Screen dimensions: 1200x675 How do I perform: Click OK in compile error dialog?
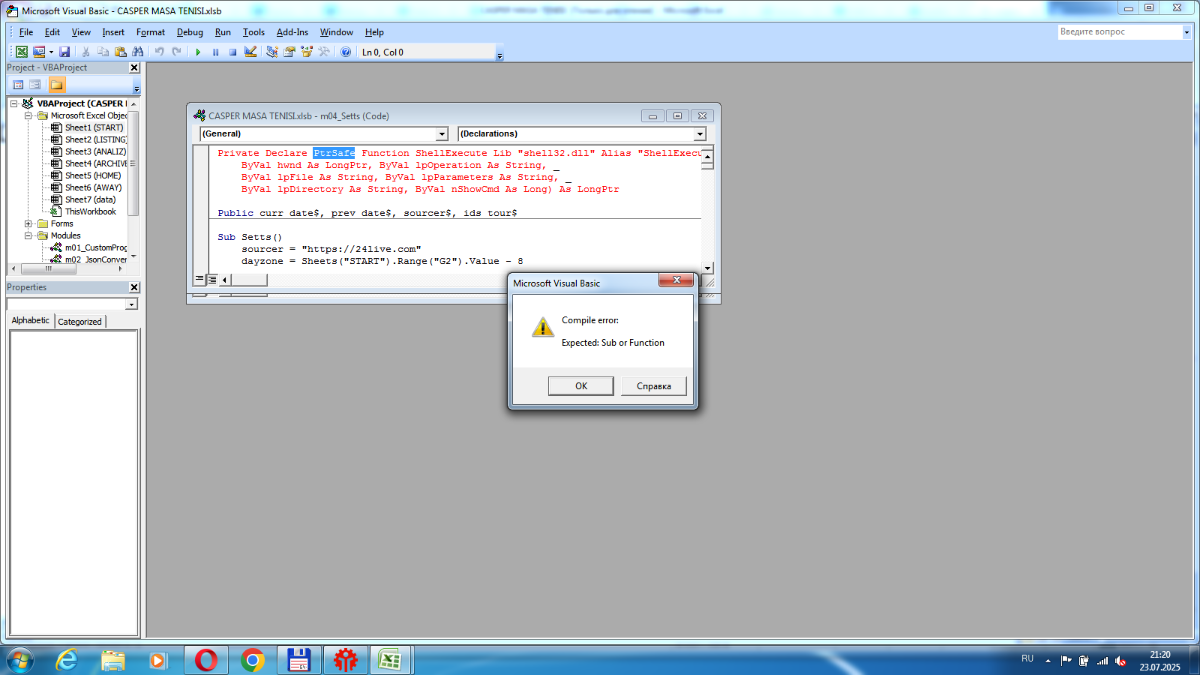581,386
